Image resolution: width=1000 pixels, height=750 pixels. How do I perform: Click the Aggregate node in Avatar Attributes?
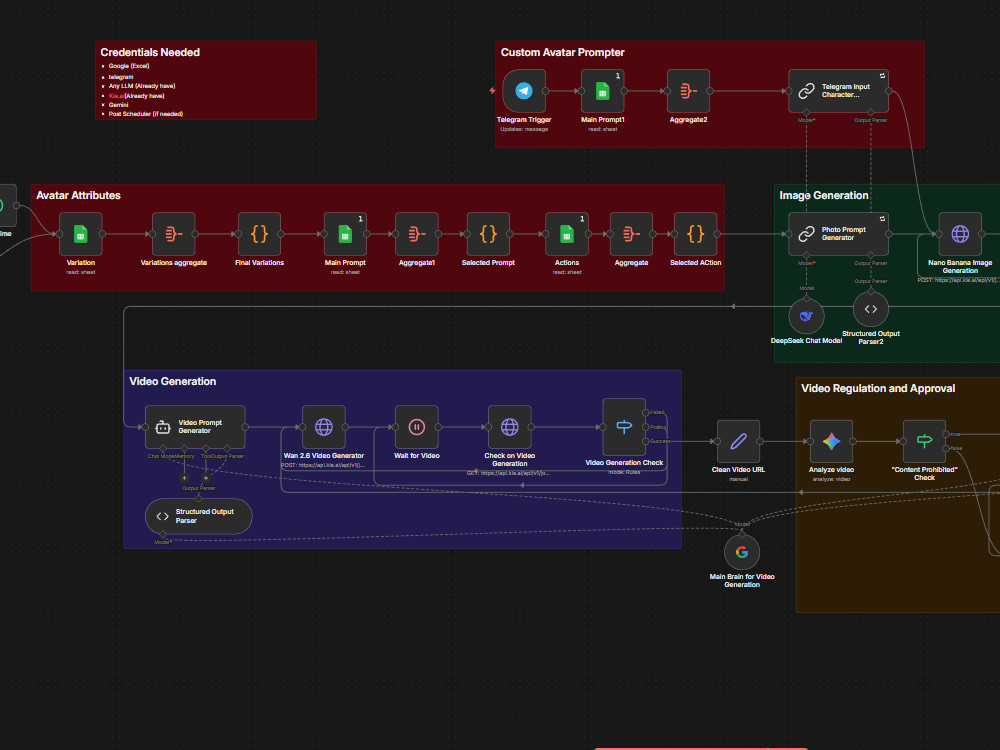click(631, 234)
